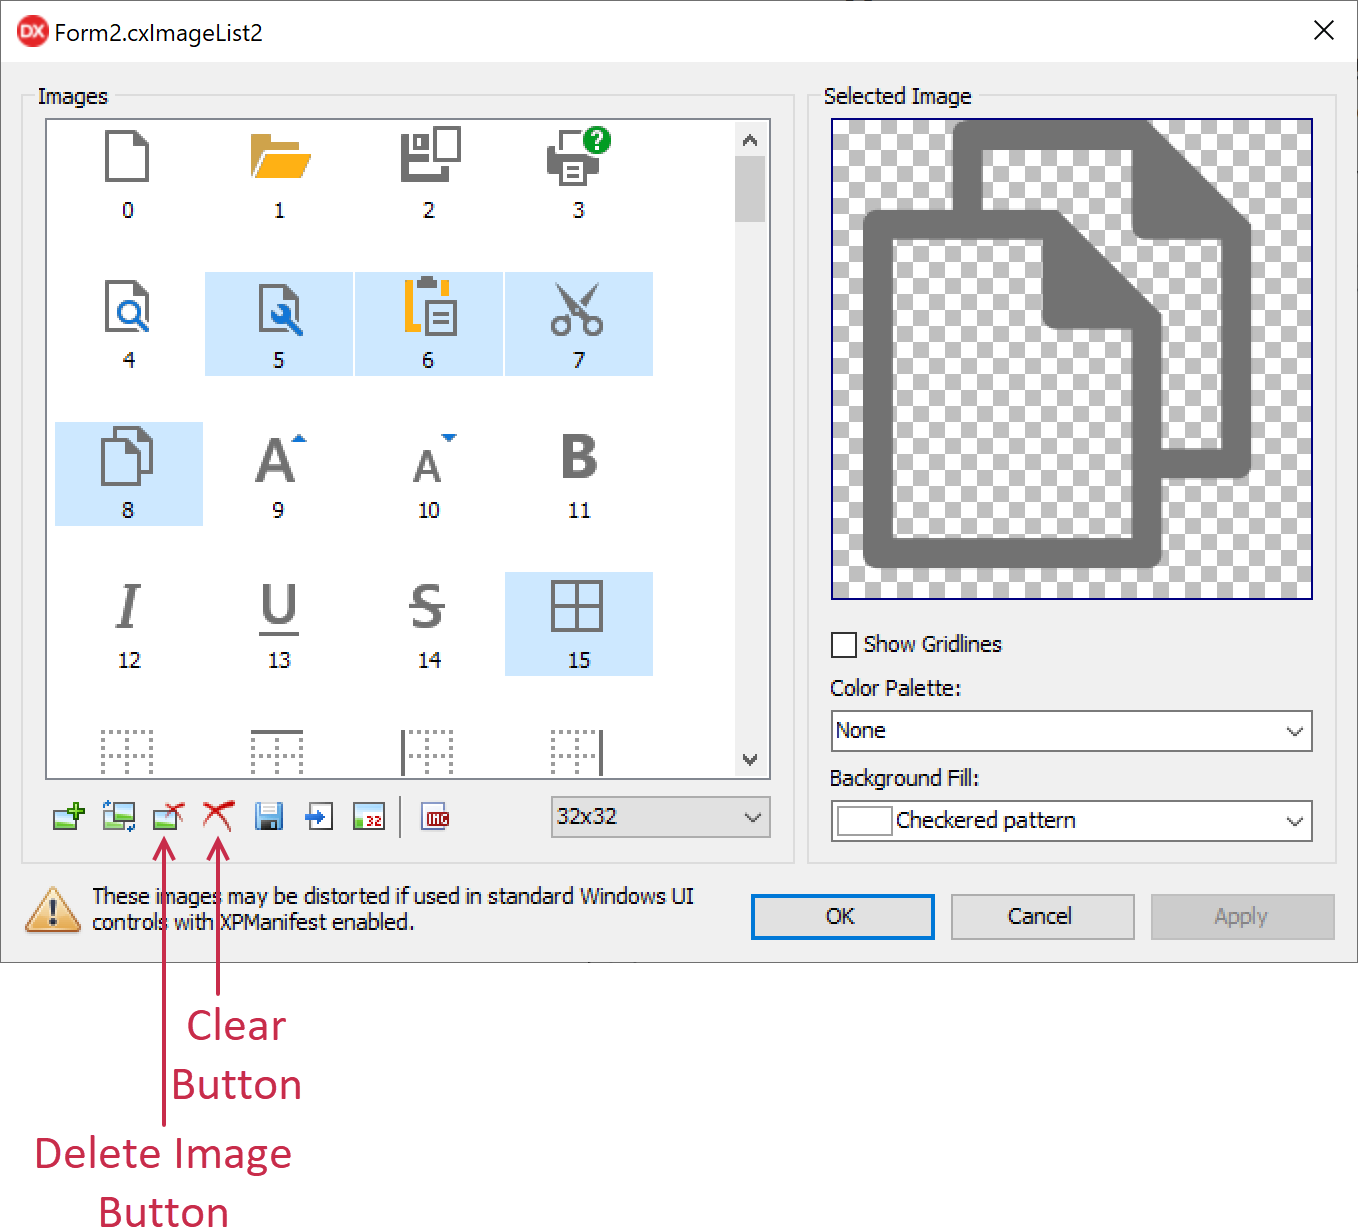Expand the Color Palette combo box
The width and height of the screenshot is (1358, 1228).
[x=1071, y=731]
